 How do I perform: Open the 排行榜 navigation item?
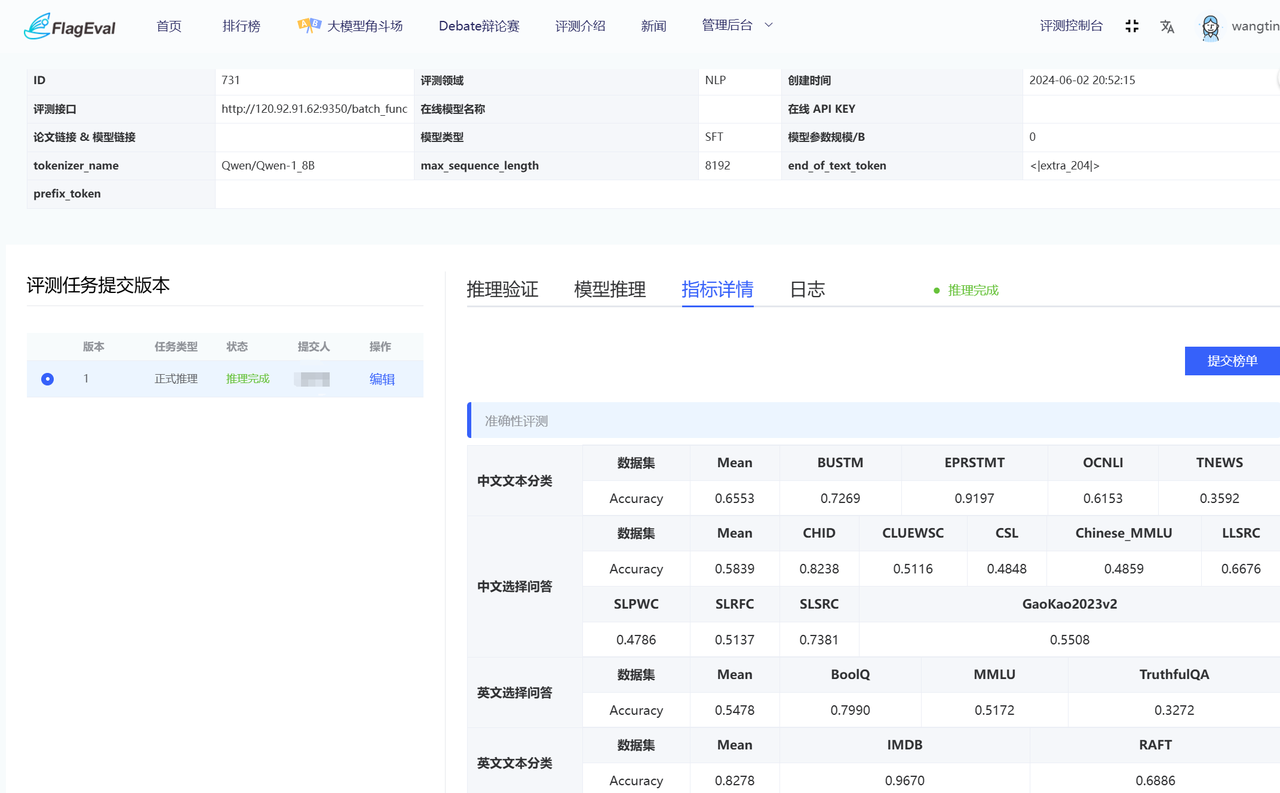point(241,26)
